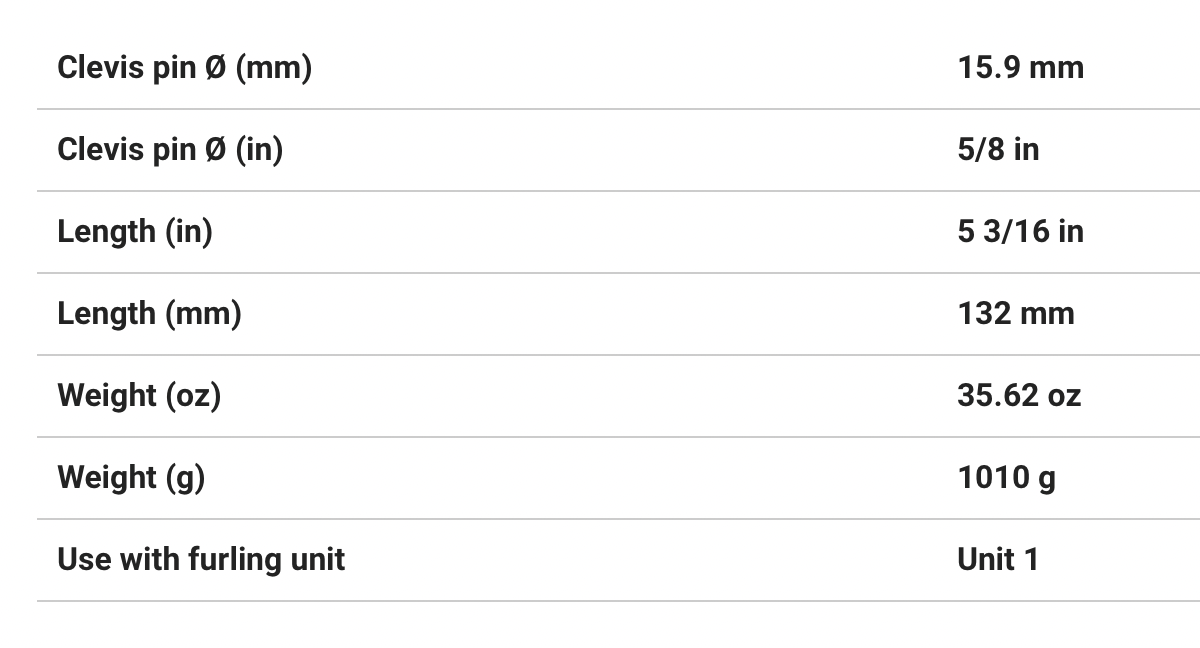
Task: Click the Ø symbol in the Clevis pin (in) row
Action: coord(215,150)
